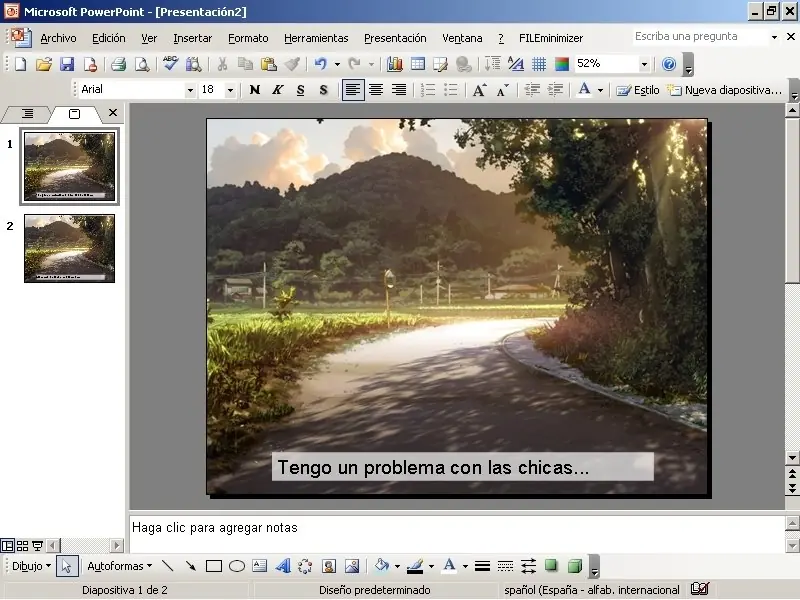Open the PowerPoint Help icon

pos(669,64)
